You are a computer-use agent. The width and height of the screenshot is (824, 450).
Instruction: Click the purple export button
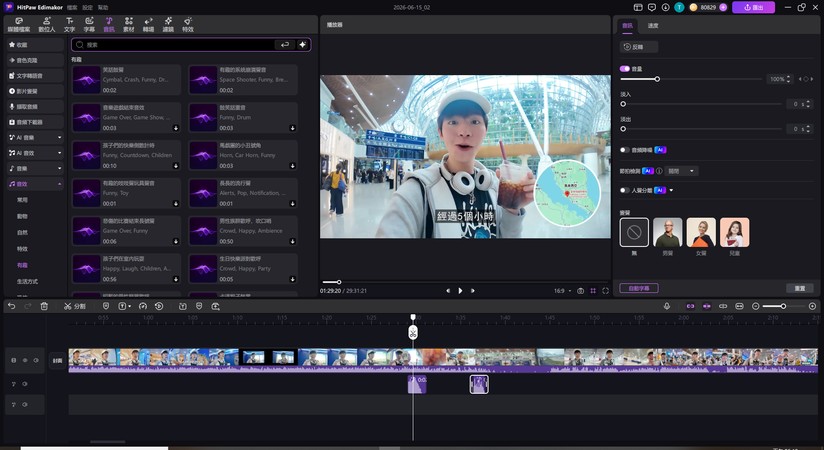tap(753, 7)
